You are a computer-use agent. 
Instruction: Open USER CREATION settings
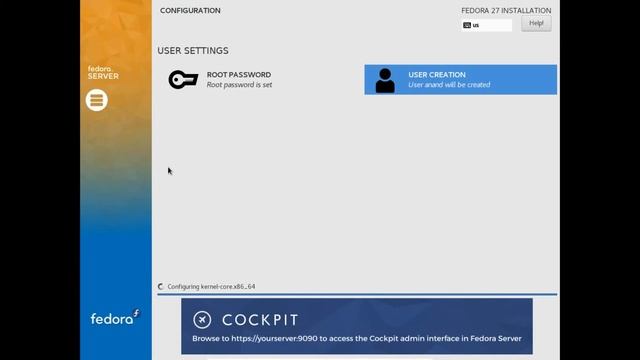click(460, 80)
